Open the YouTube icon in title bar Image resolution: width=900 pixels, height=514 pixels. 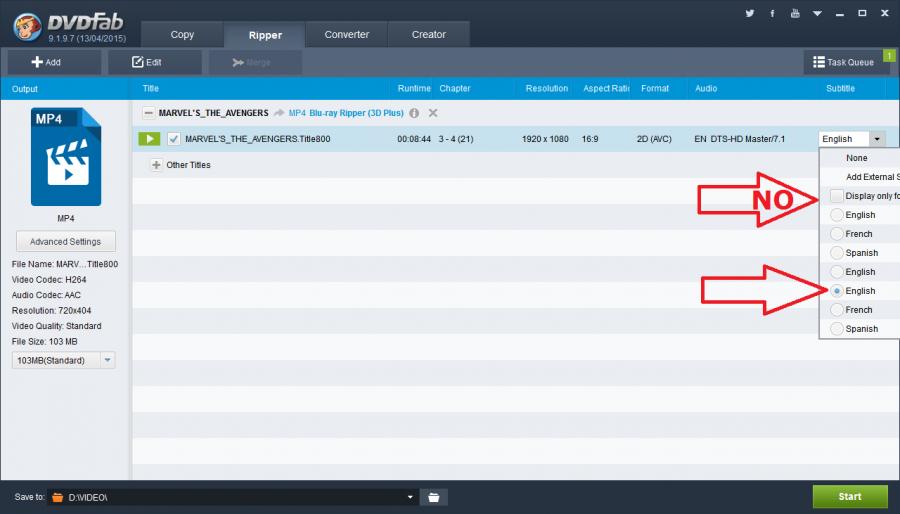(794, 14)
